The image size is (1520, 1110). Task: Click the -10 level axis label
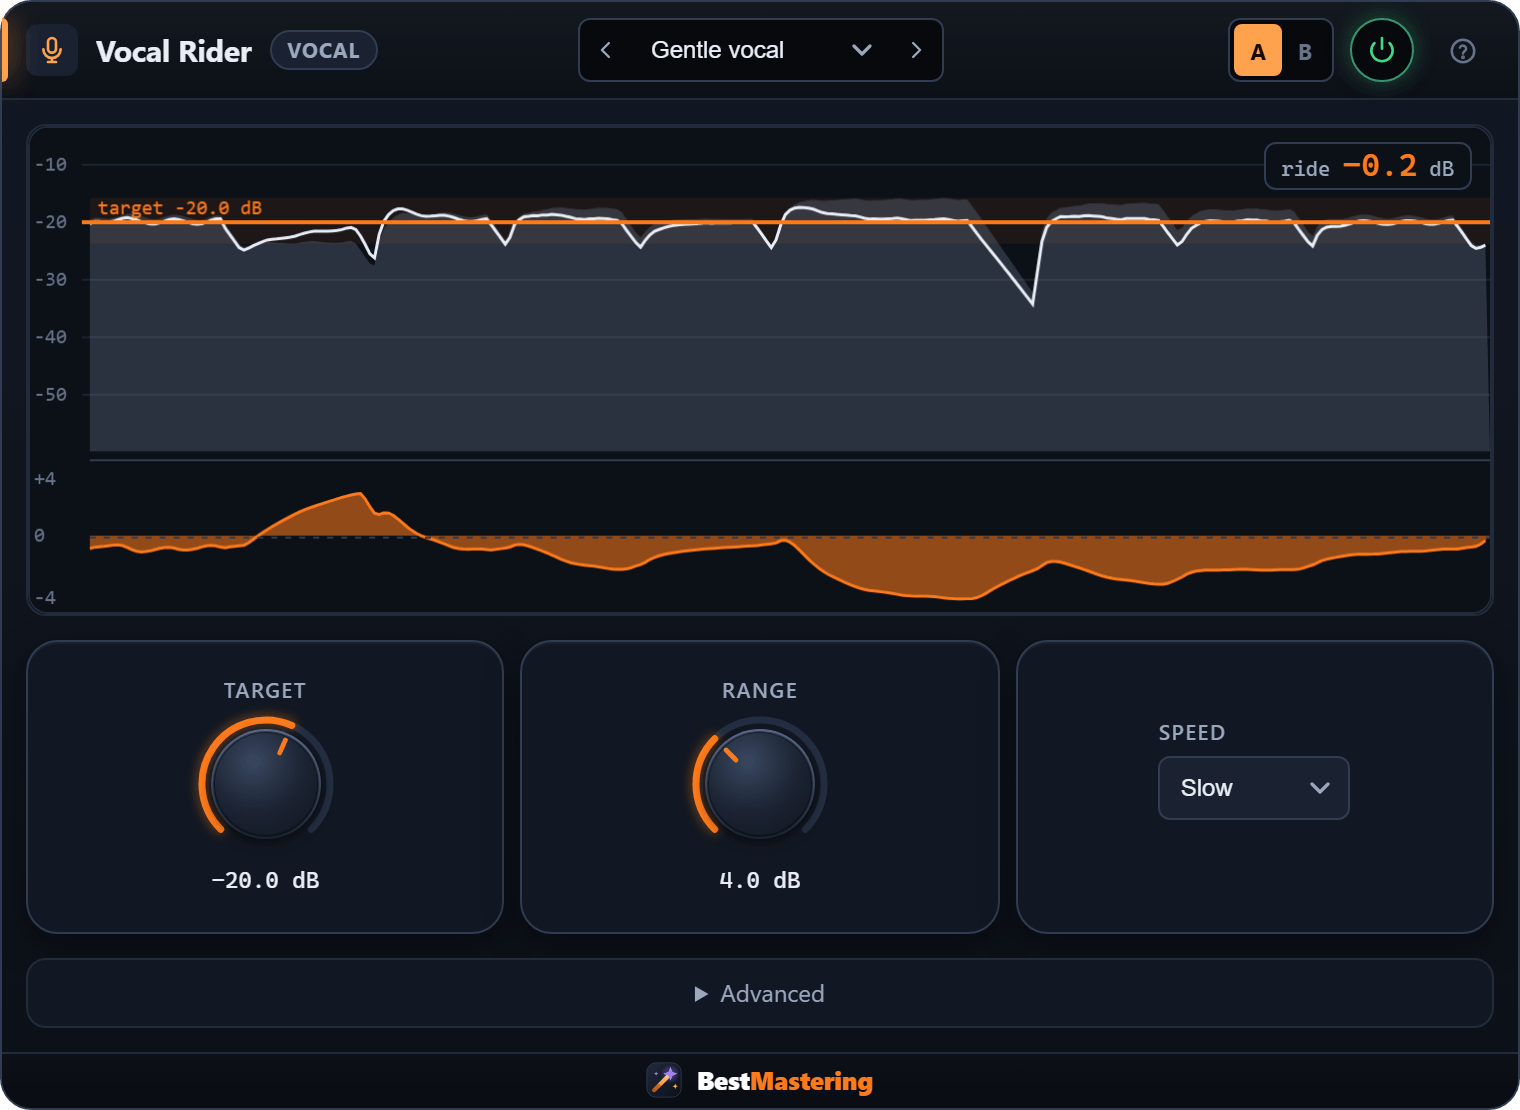51,165
